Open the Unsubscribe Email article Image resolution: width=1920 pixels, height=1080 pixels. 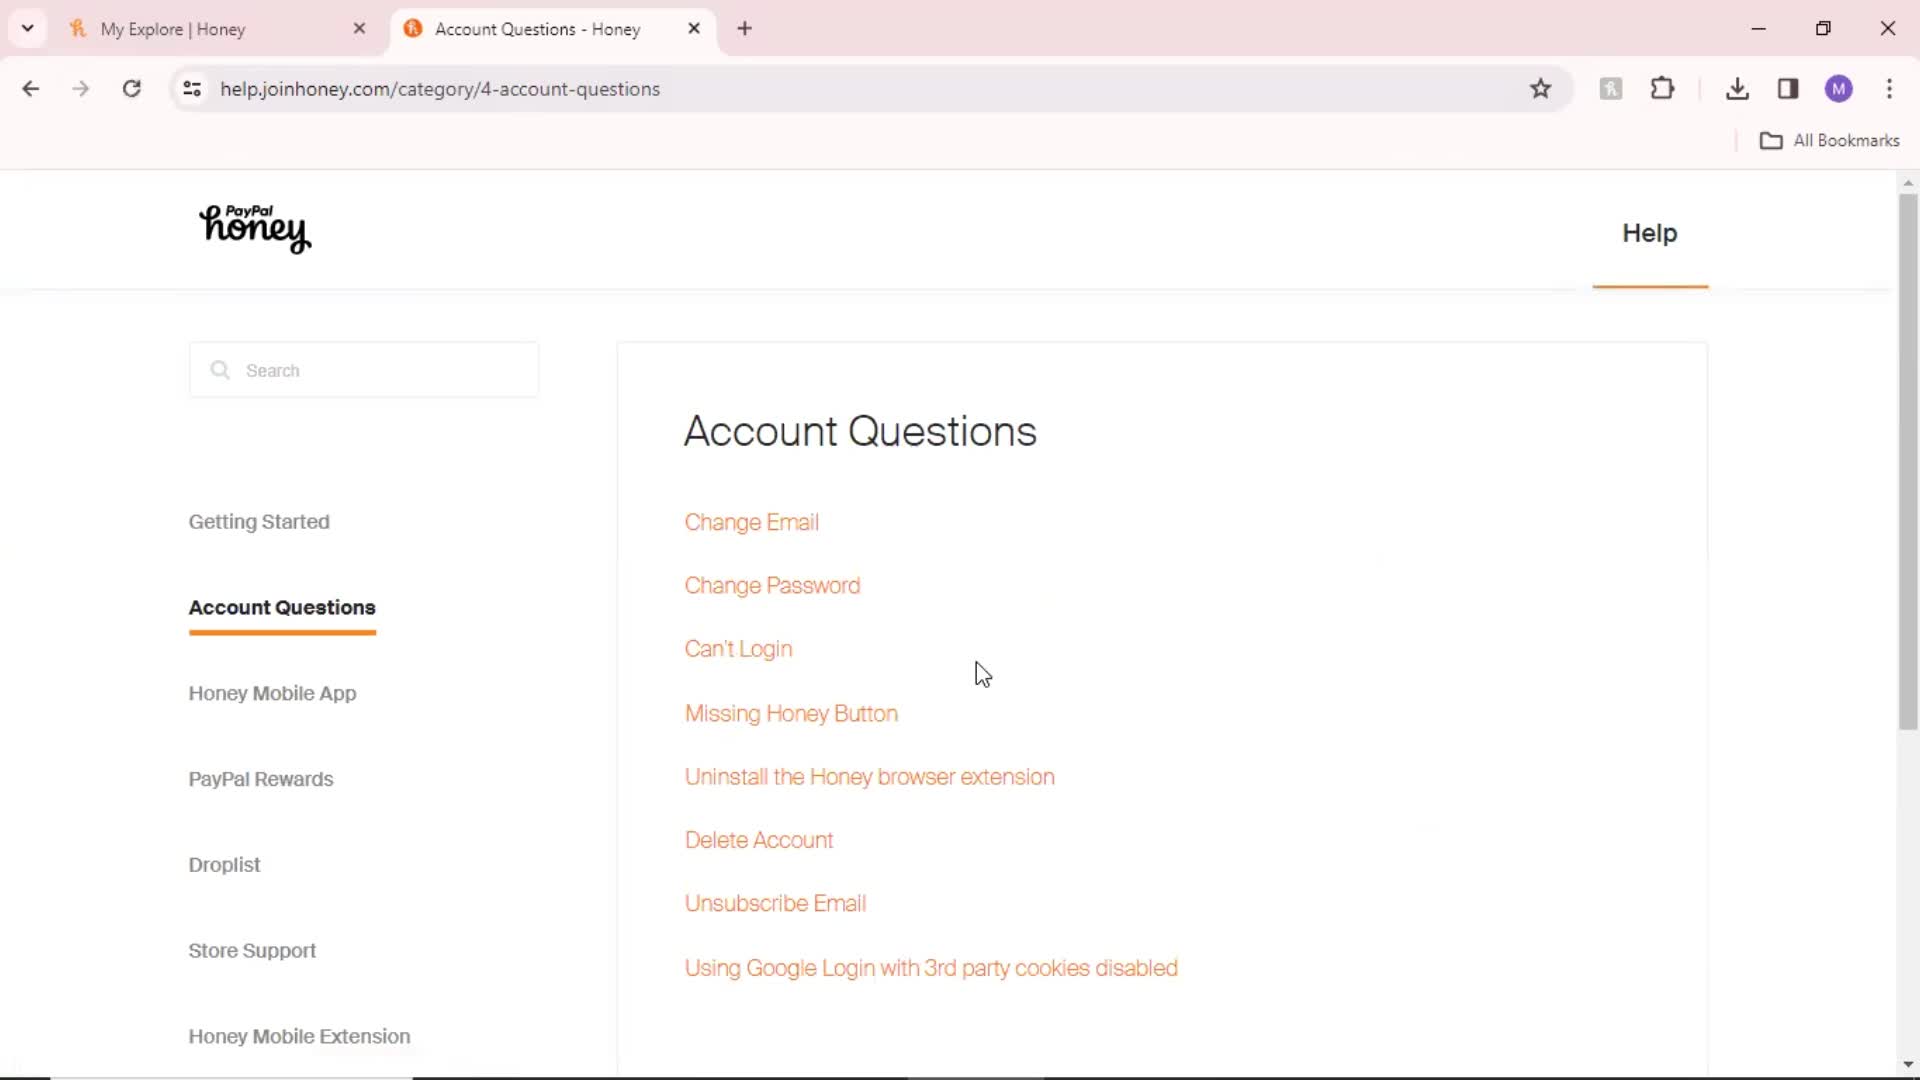[775, 904]
